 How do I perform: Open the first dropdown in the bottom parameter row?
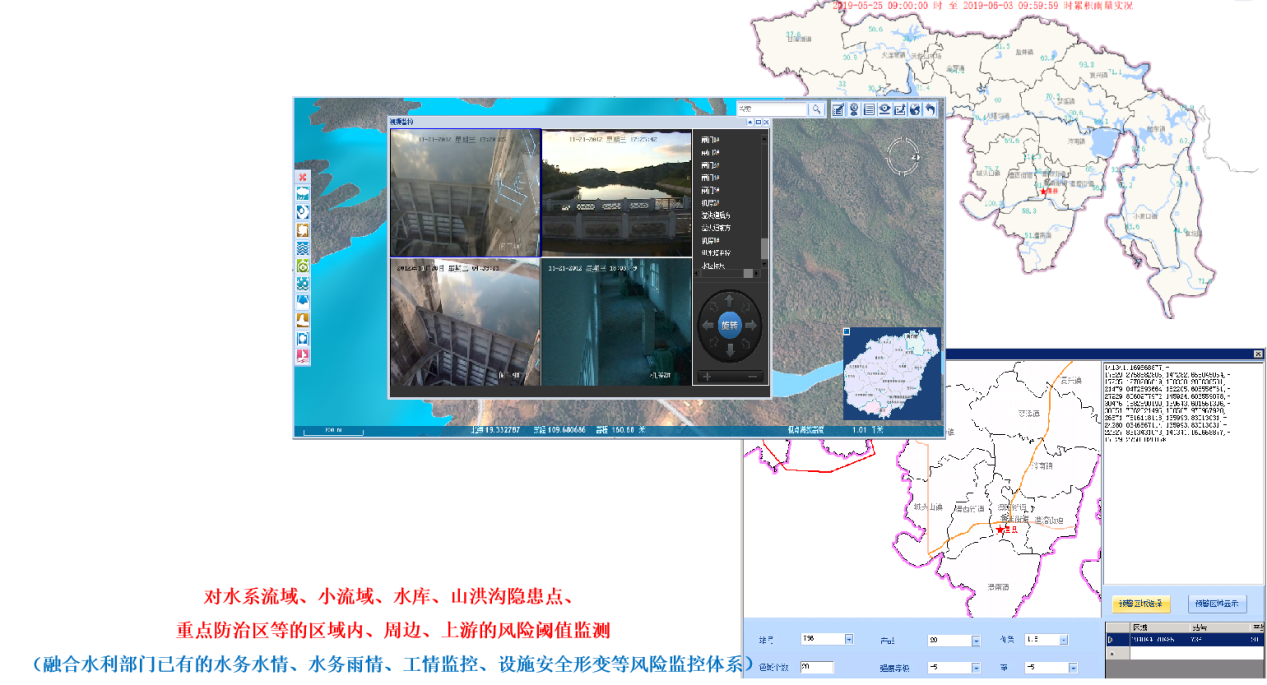click(x=849, y=640)
